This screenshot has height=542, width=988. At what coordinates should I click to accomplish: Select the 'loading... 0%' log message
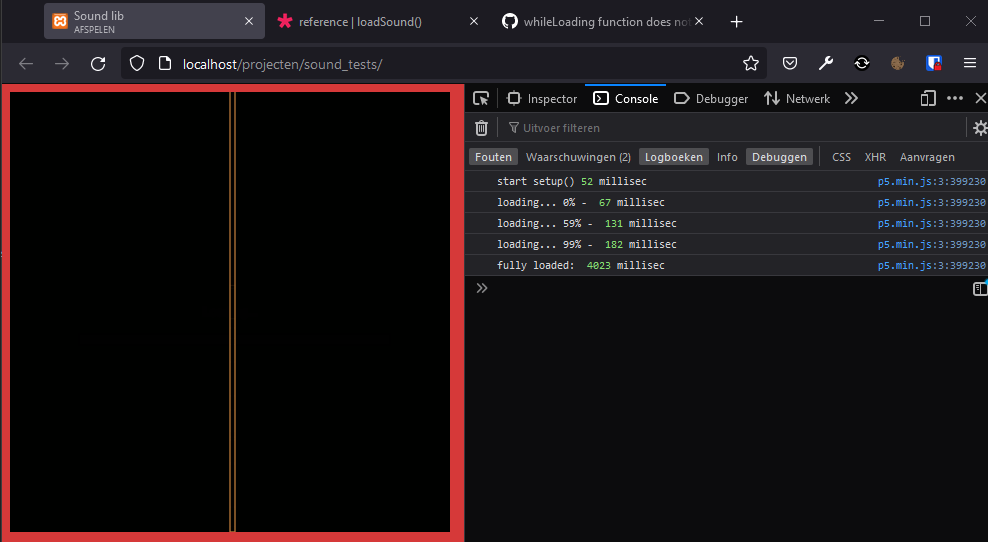[x=580, y=202]
